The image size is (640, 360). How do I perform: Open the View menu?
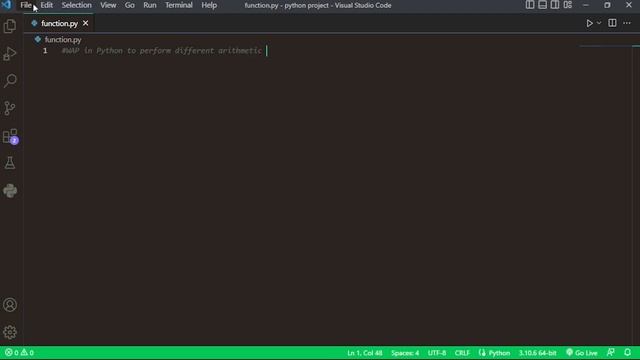tap(108, 5)
